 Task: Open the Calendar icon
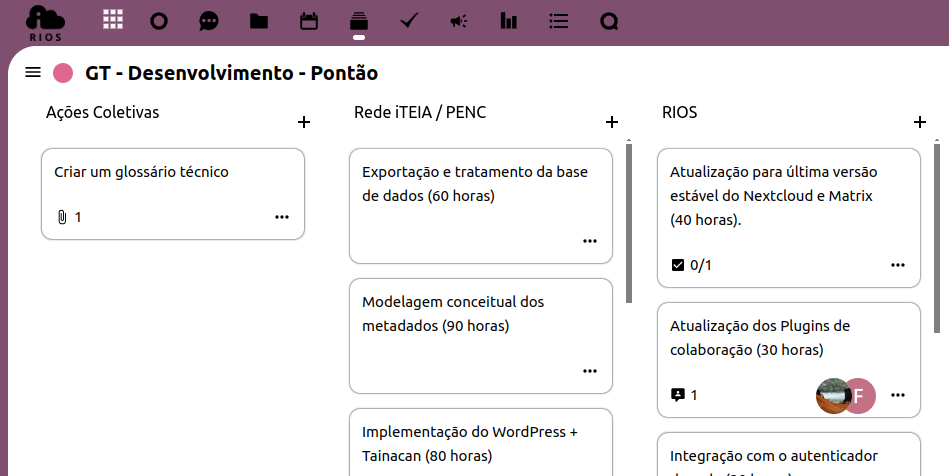coord(309,22)
